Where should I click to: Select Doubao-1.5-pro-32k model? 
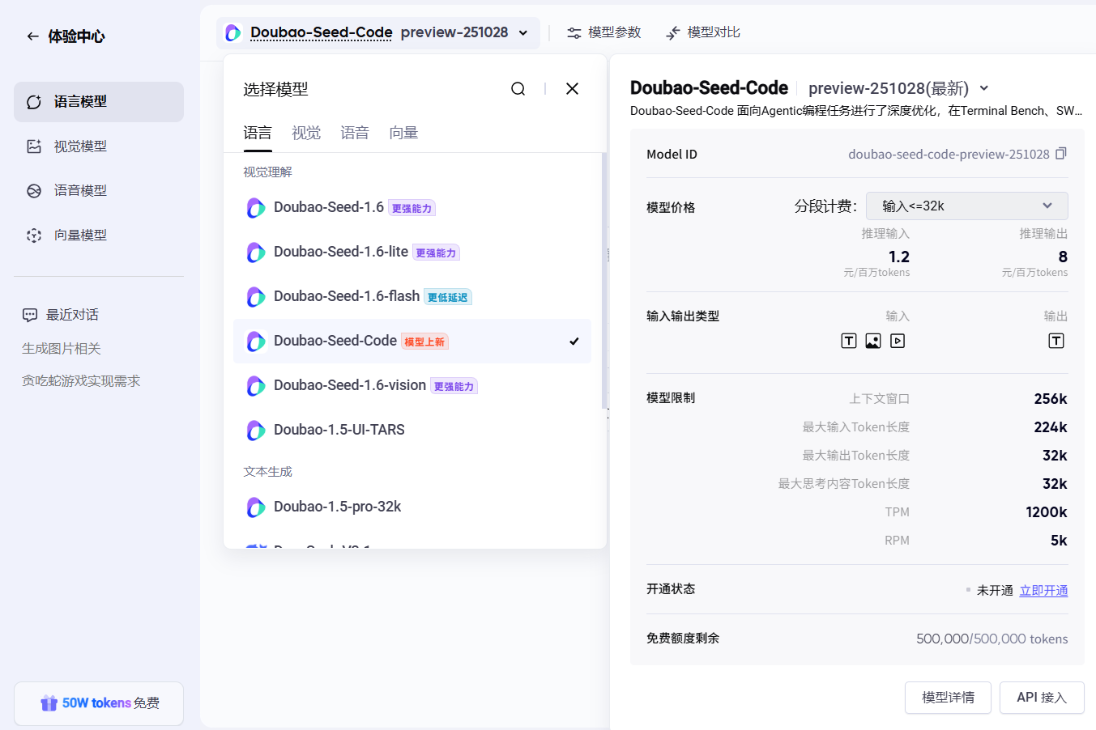click(x=412, y=507)
